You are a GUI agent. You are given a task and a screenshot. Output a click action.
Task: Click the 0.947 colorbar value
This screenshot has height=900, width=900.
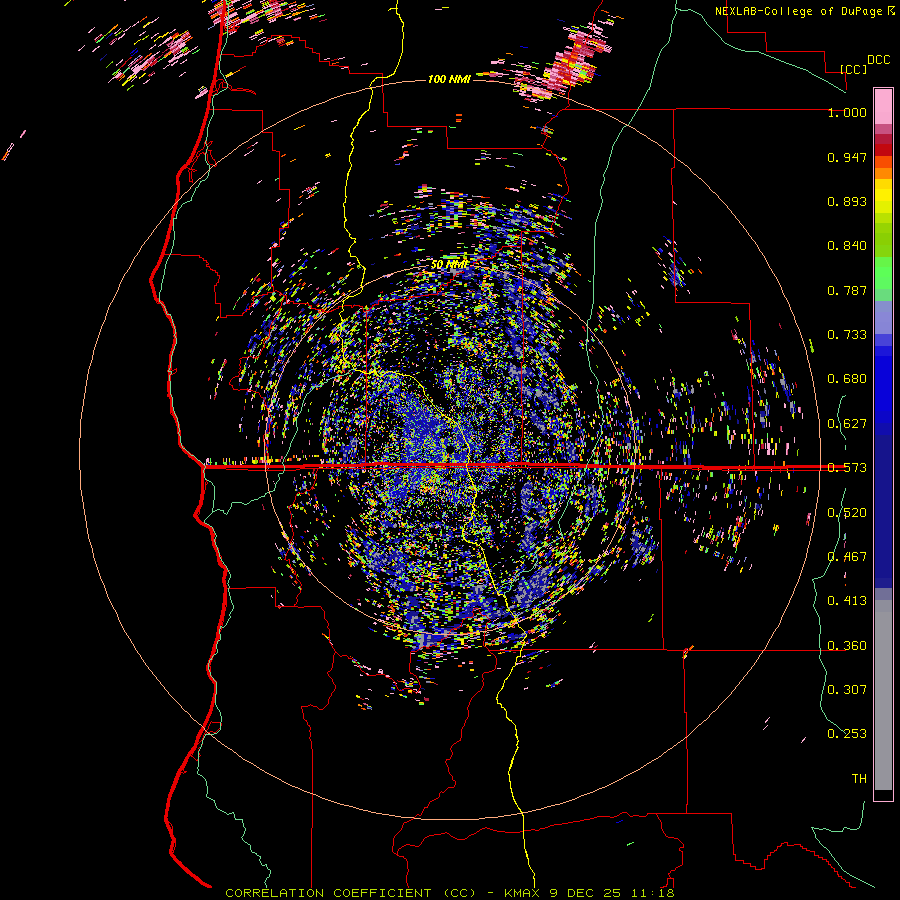847,157
